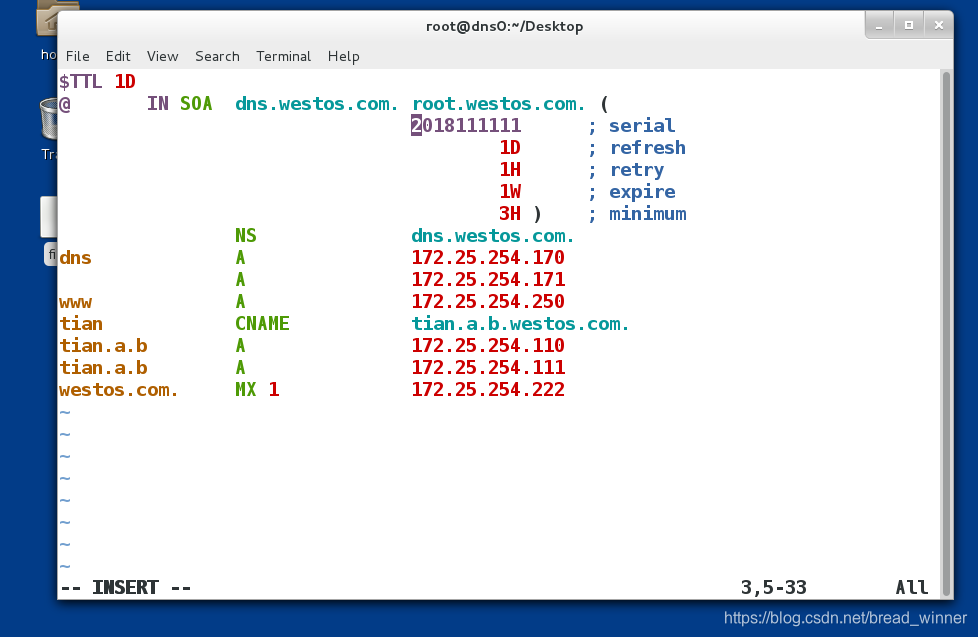Screen dimensions: 978x637
Task: Click the CNAME record type
Action: (x=262, y=324)
